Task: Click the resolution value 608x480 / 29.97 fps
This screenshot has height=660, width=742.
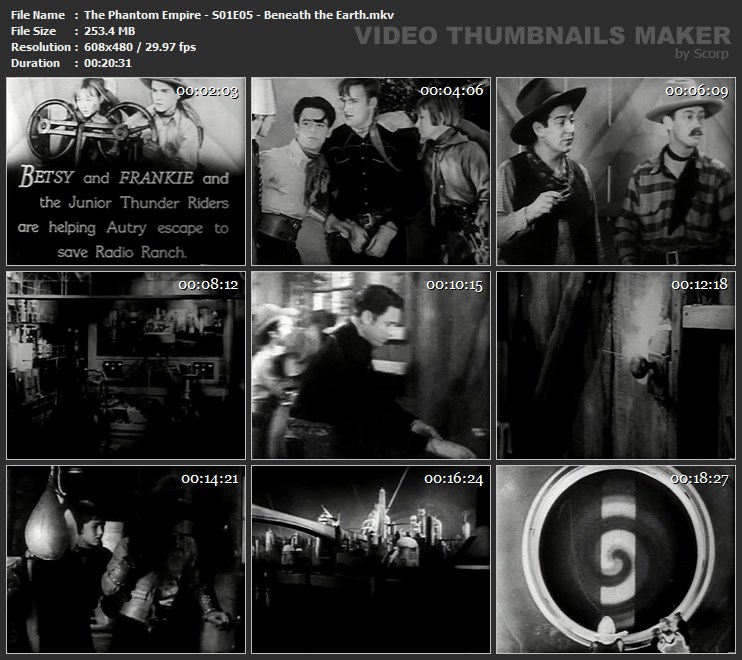Action: (140, 47)
